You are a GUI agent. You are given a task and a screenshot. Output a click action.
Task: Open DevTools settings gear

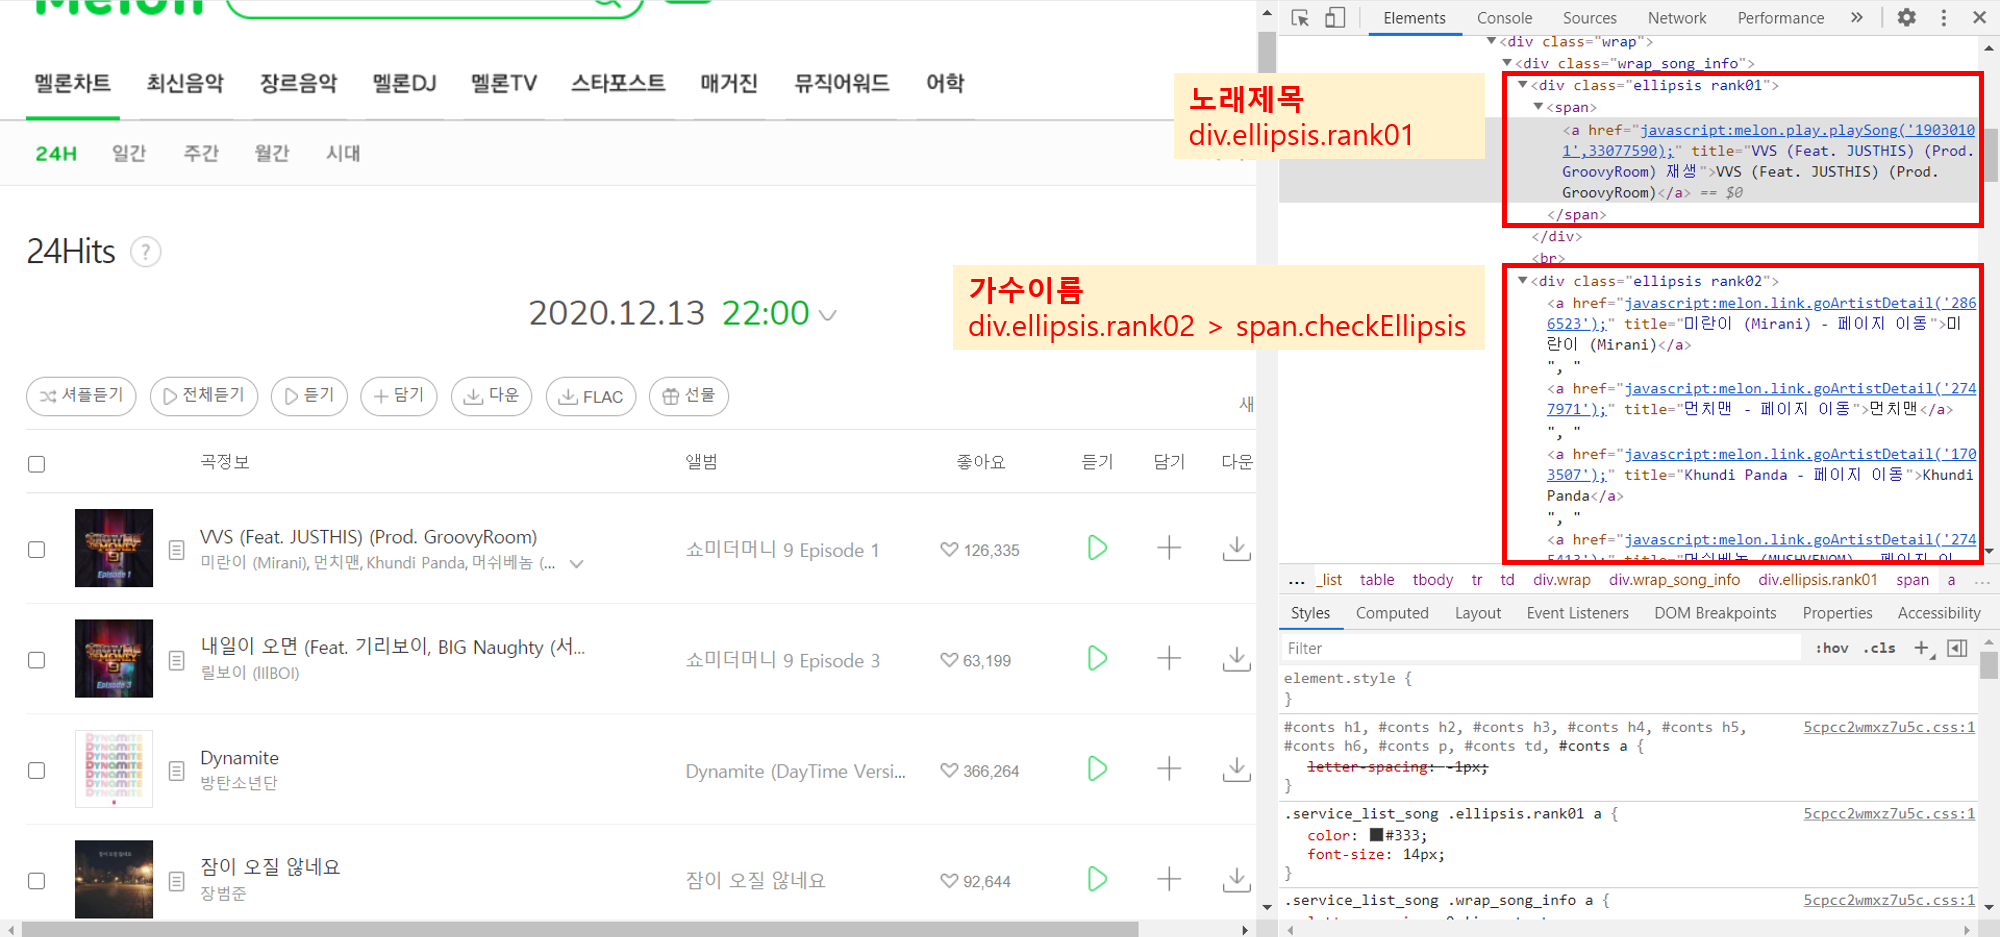pyautogui.click(x=1907, y=17)
